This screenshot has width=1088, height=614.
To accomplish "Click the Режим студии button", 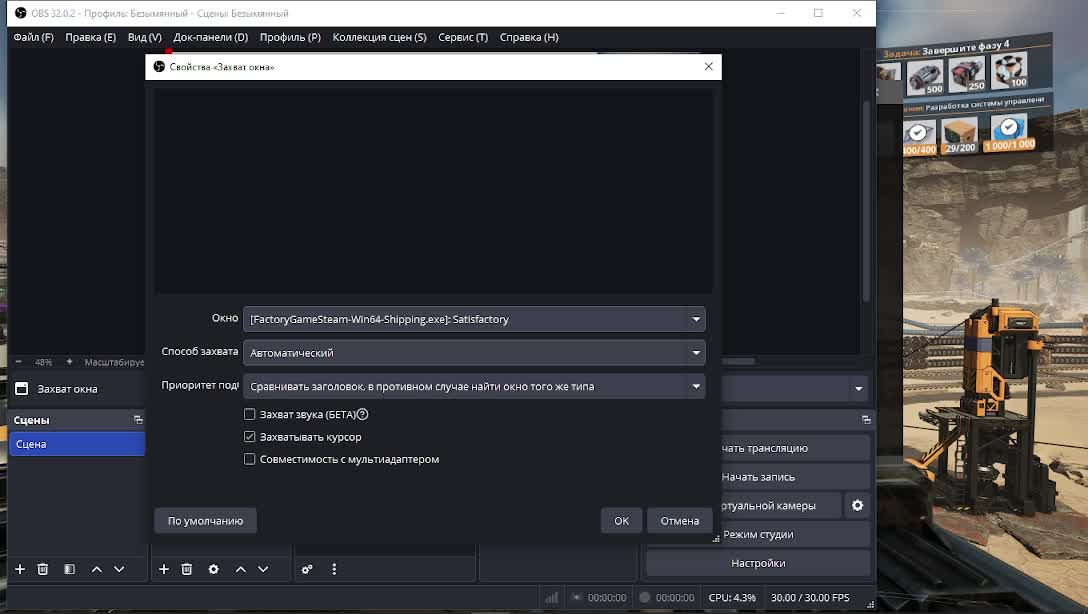I will coord(794,534).
